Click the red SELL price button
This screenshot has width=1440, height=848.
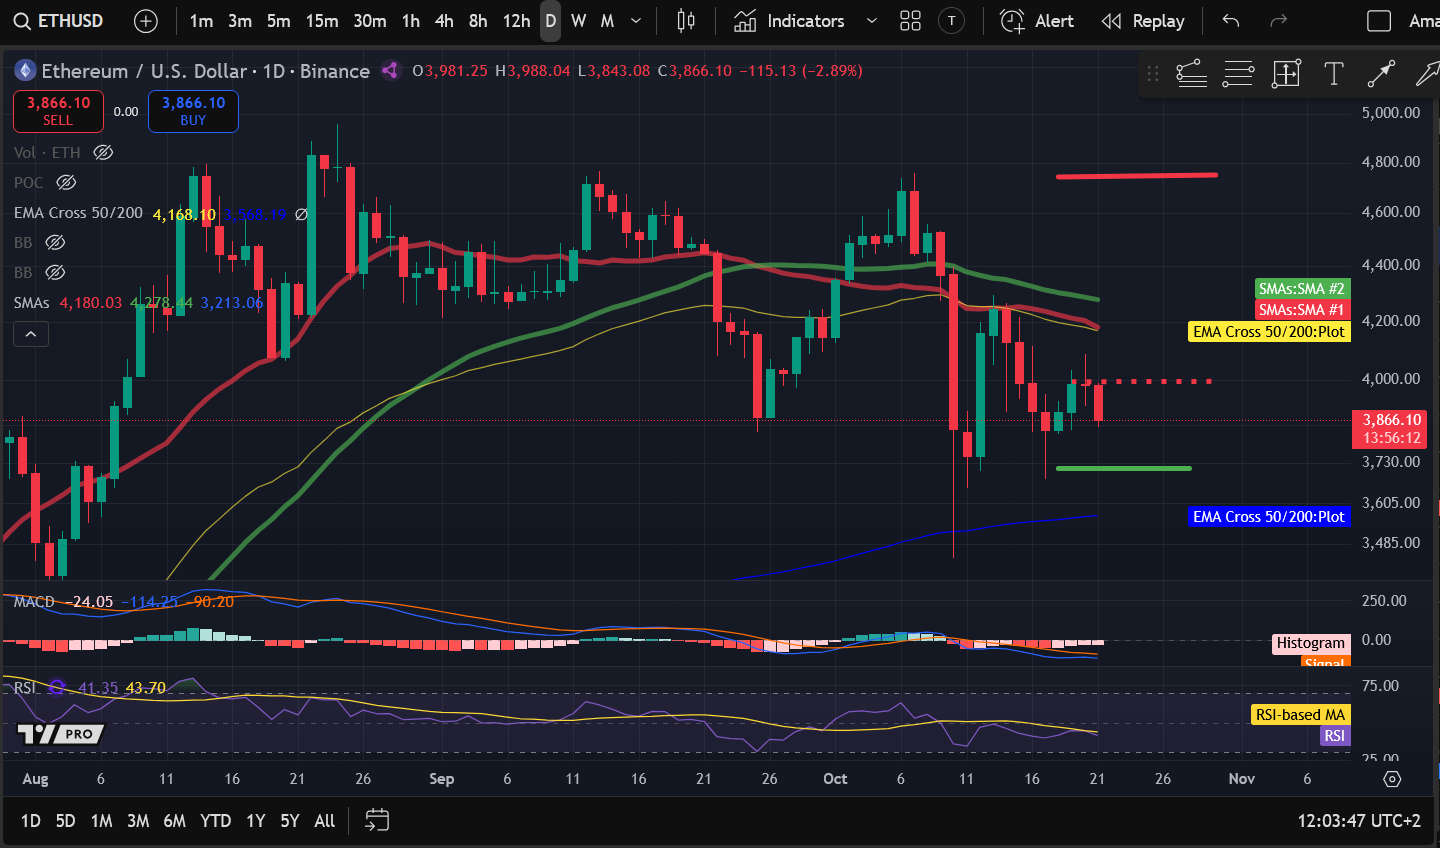[x=58, y=111]
